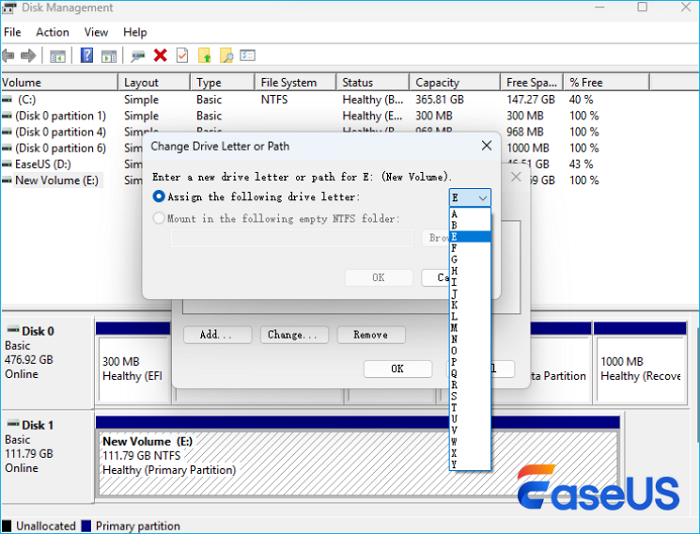This screenshot has height=534, width=700.
Task: Click the Back arrow toolbar icon
Action: pos(10,55)
